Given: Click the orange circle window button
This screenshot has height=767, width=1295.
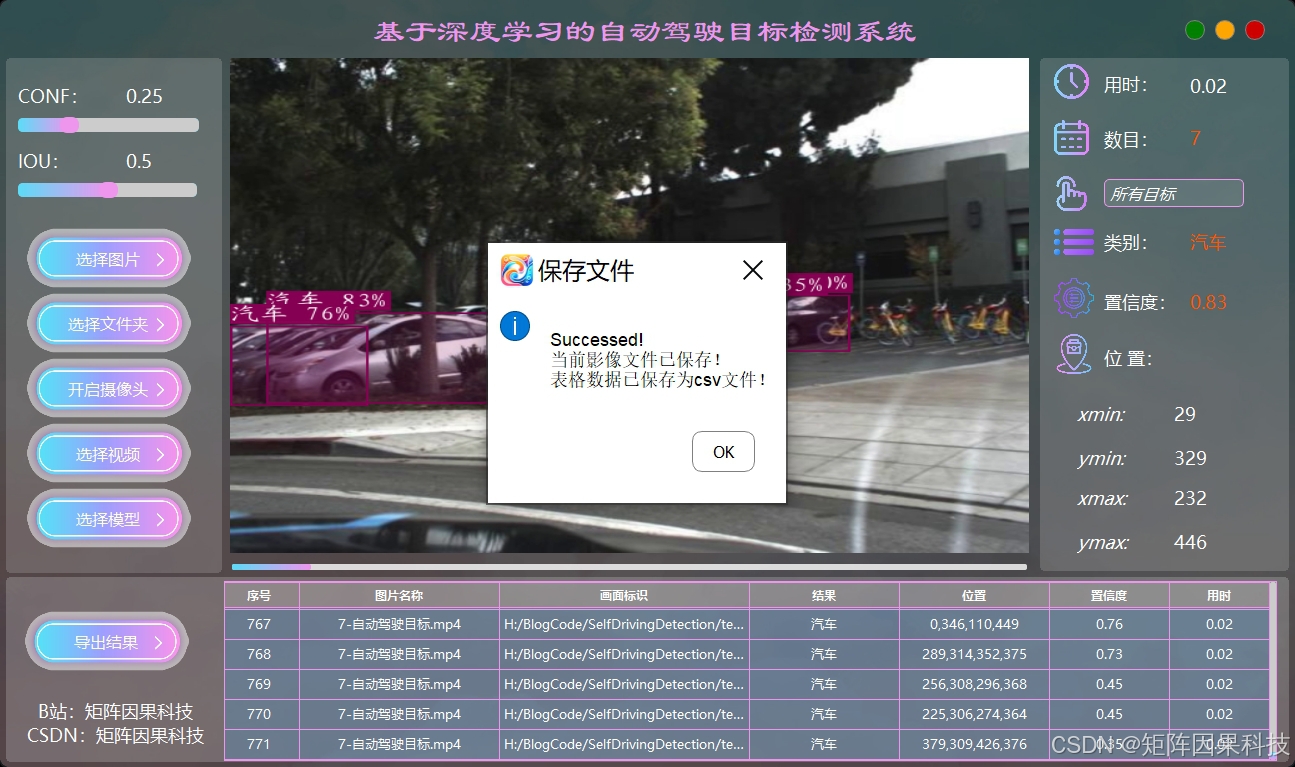Looking at the screenshot, I should [x=1225, y=30].
